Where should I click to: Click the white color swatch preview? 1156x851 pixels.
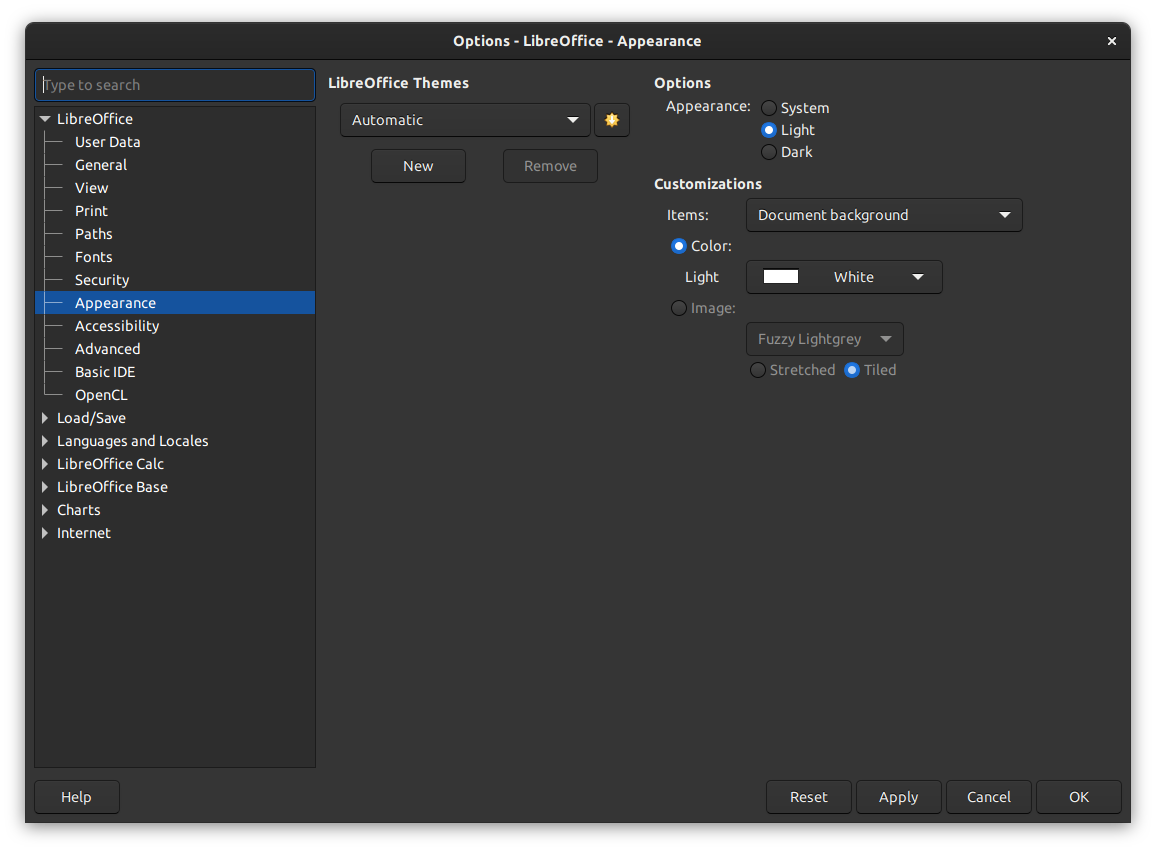click(x=781, y=277)
